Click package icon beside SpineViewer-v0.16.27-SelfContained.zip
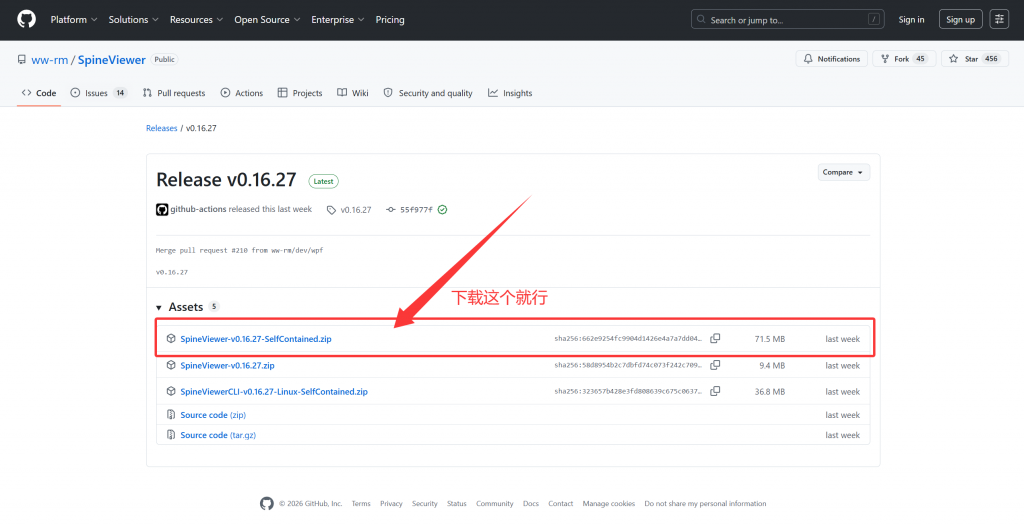 171,339
